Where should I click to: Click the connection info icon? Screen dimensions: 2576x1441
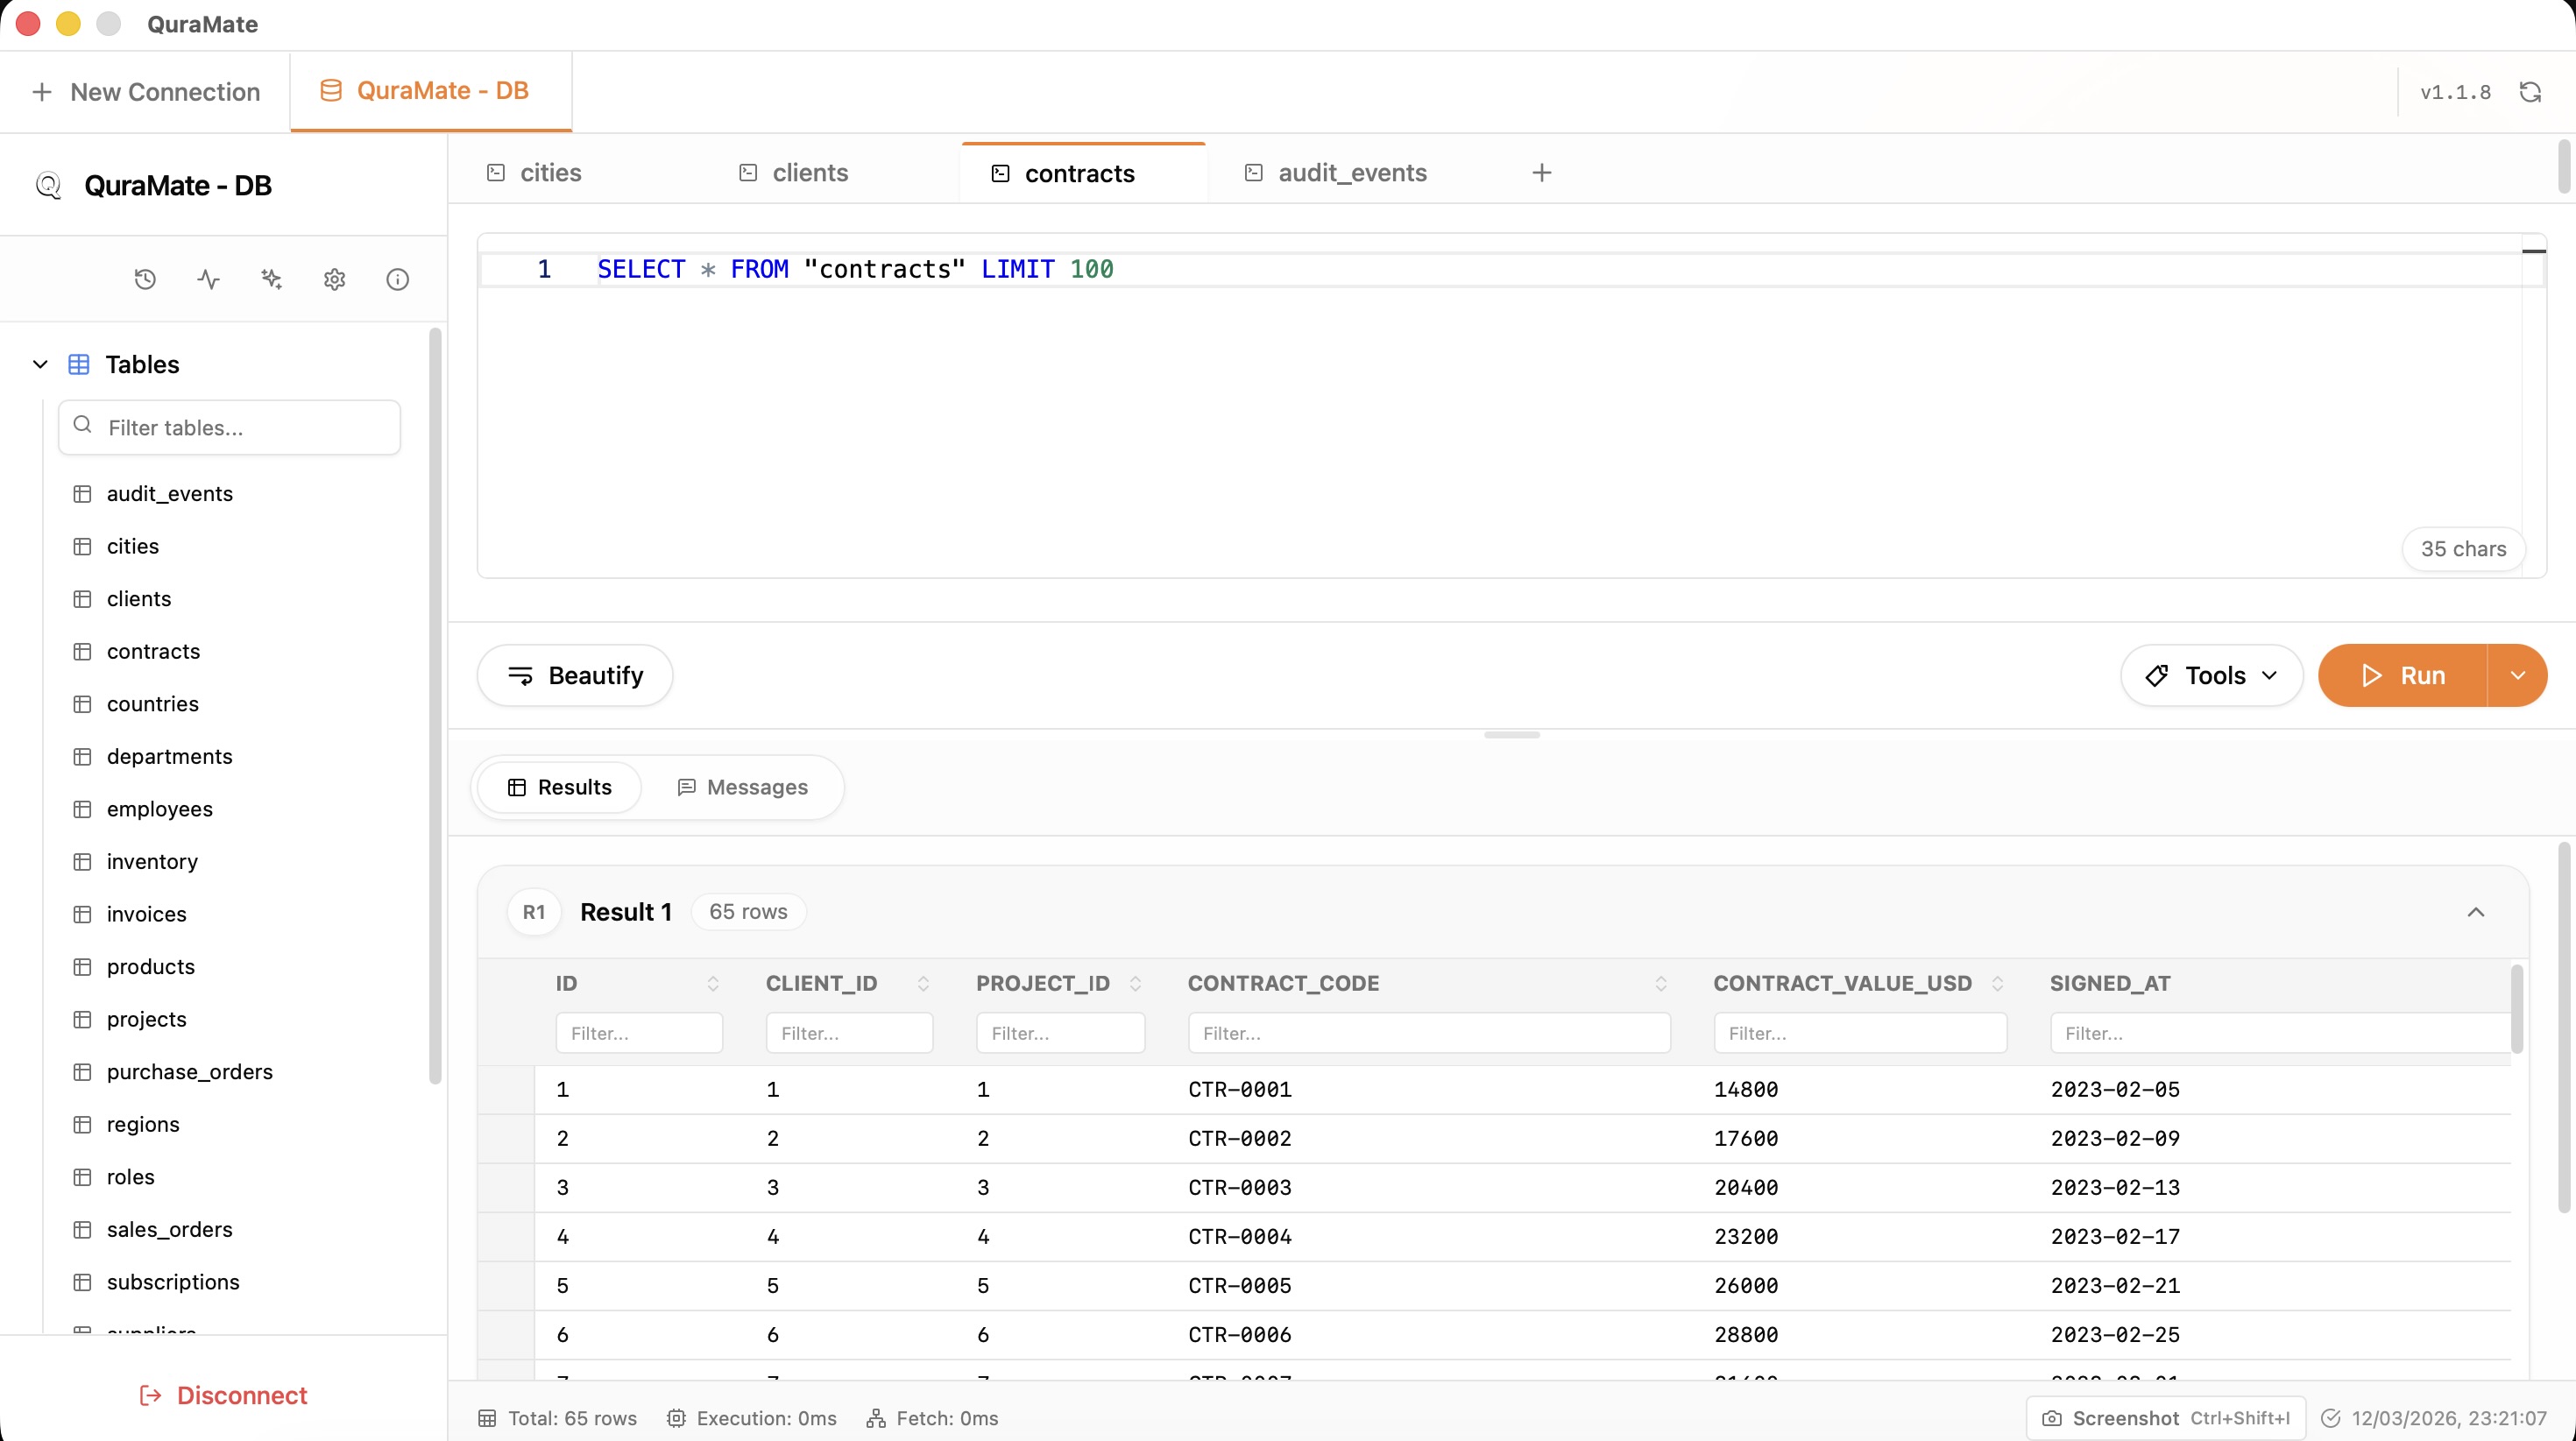point(397,279)
